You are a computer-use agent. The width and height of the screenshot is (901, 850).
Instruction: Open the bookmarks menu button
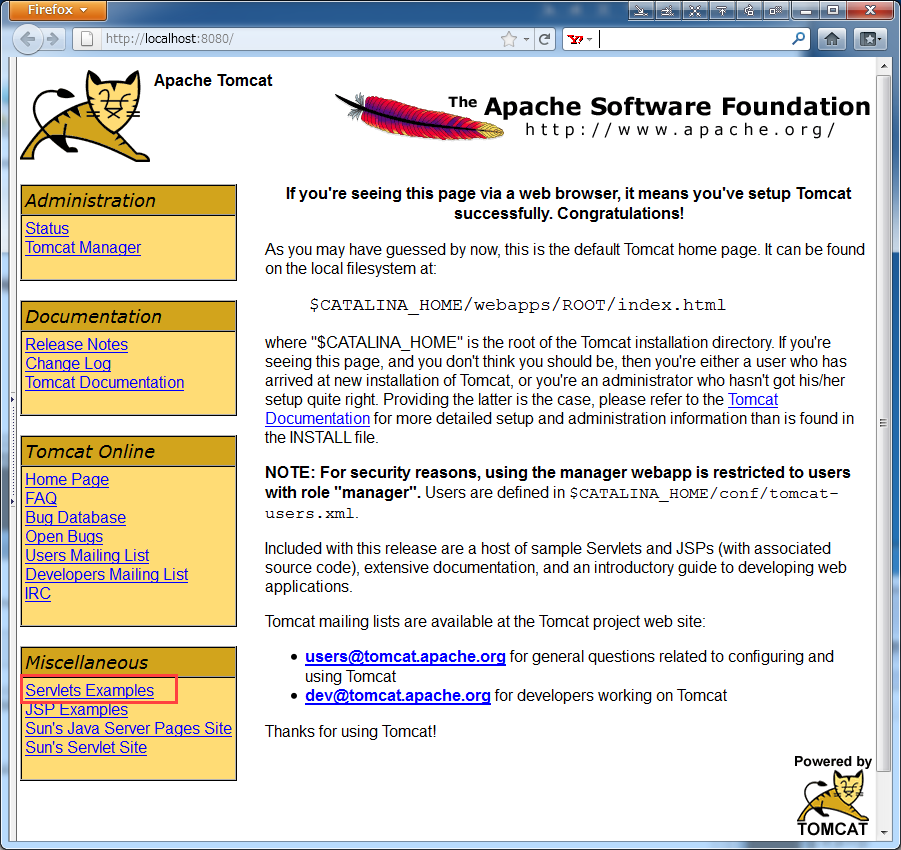point(870,39)
